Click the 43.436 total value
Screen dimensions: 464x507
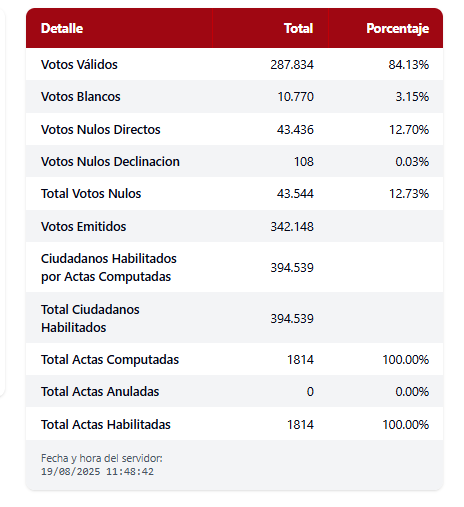295,129
